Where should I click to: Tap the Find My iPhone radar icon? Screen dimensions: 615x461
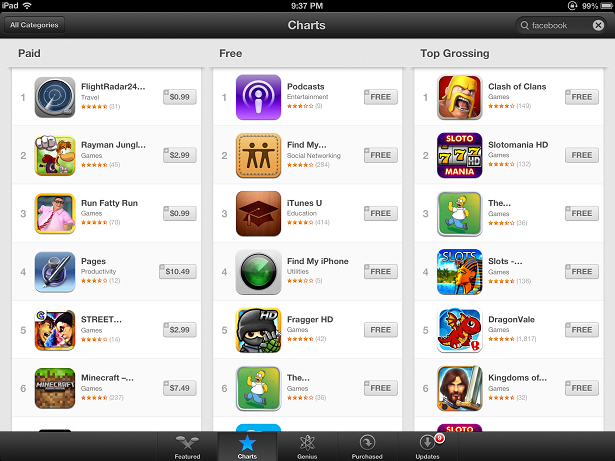tap(258, 272)
